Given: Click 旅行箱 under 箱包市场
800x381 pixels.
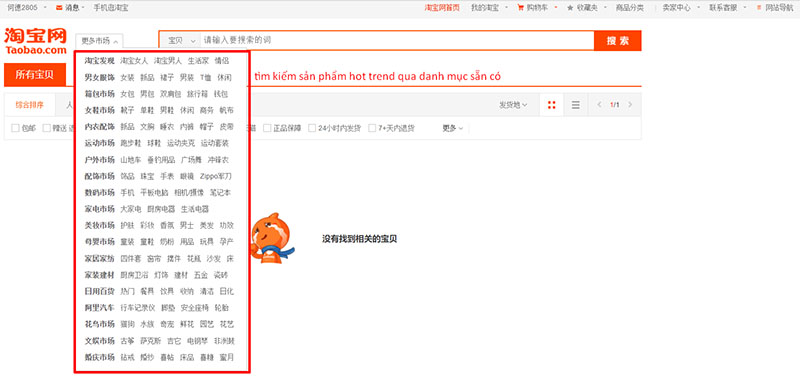Looking at the screenshot, I should pyautogui.click(x=197, y=94).
